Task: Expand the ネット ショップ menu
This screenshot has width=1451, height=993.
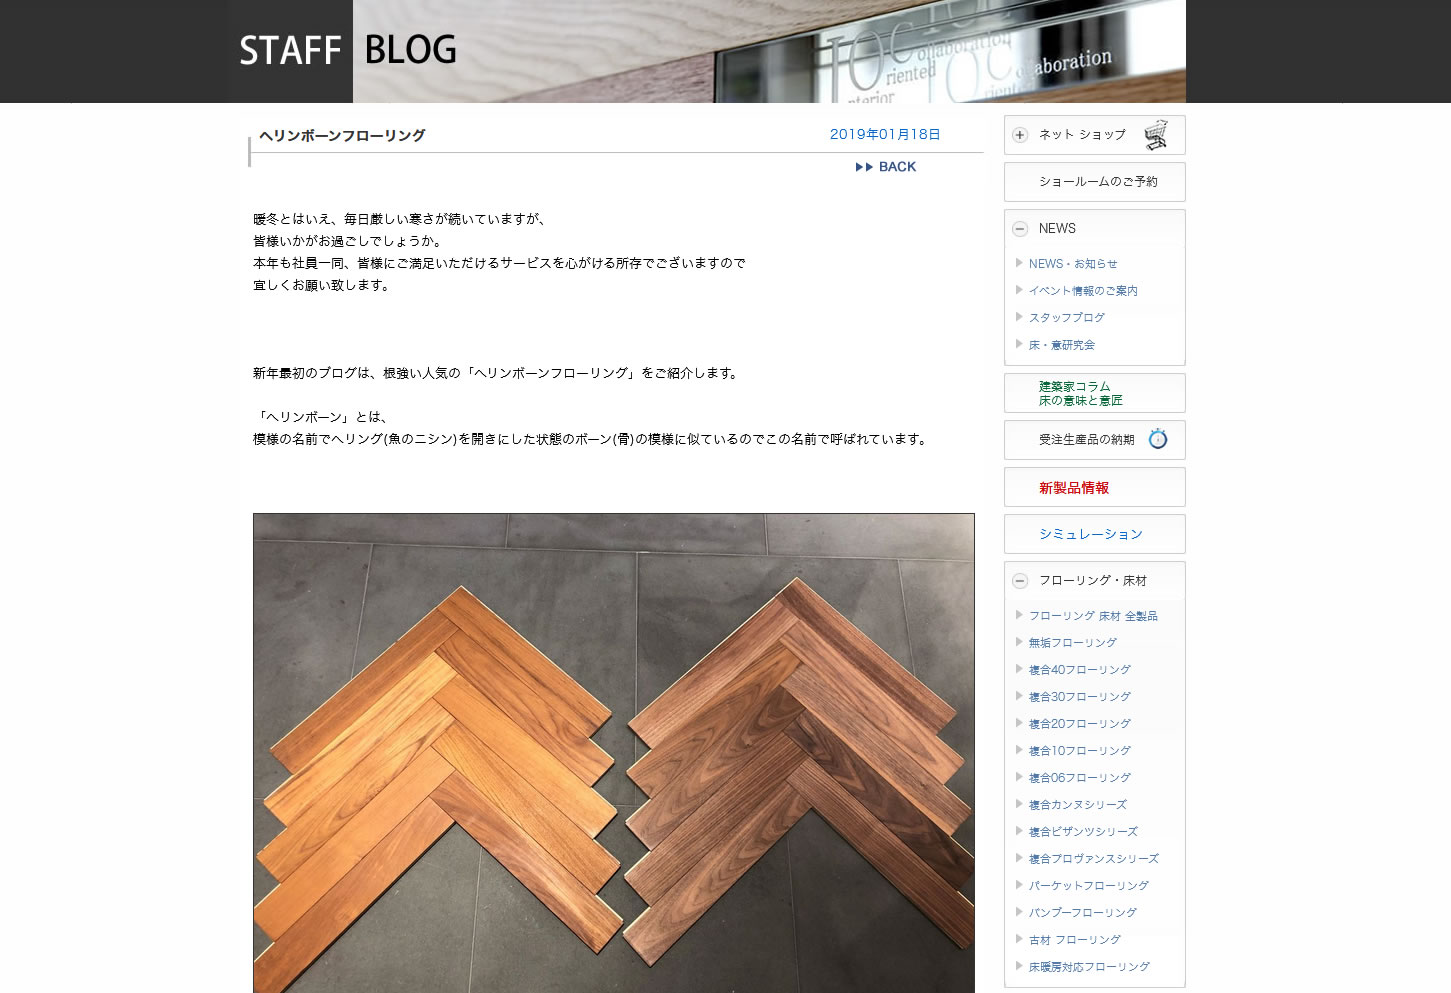Action: (1095, 135)
